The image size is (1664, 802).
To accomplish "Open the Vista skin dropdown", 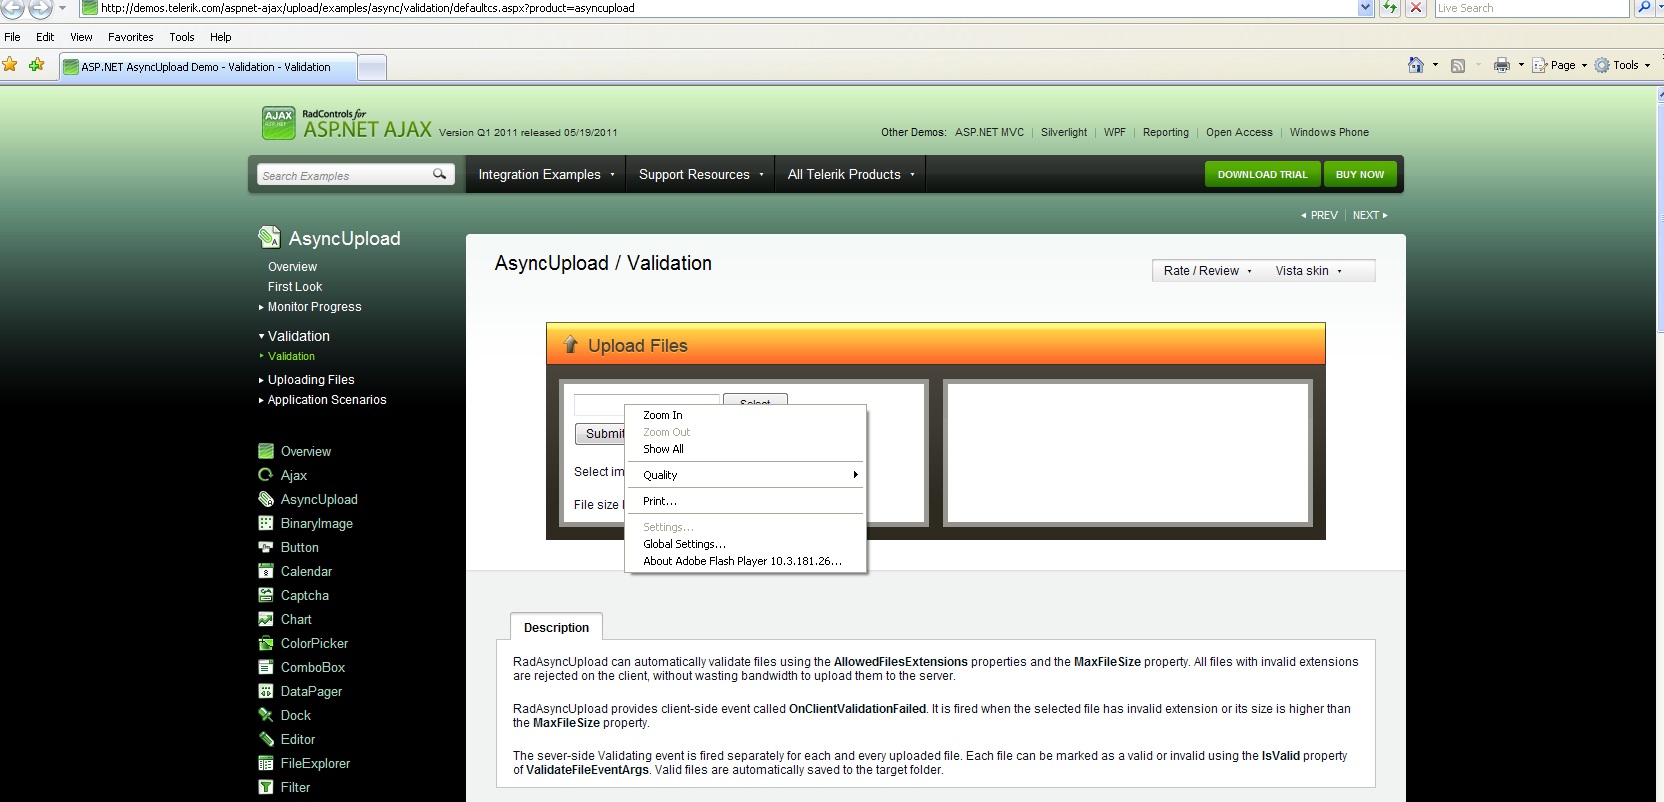I will [x=1309, y=271].
